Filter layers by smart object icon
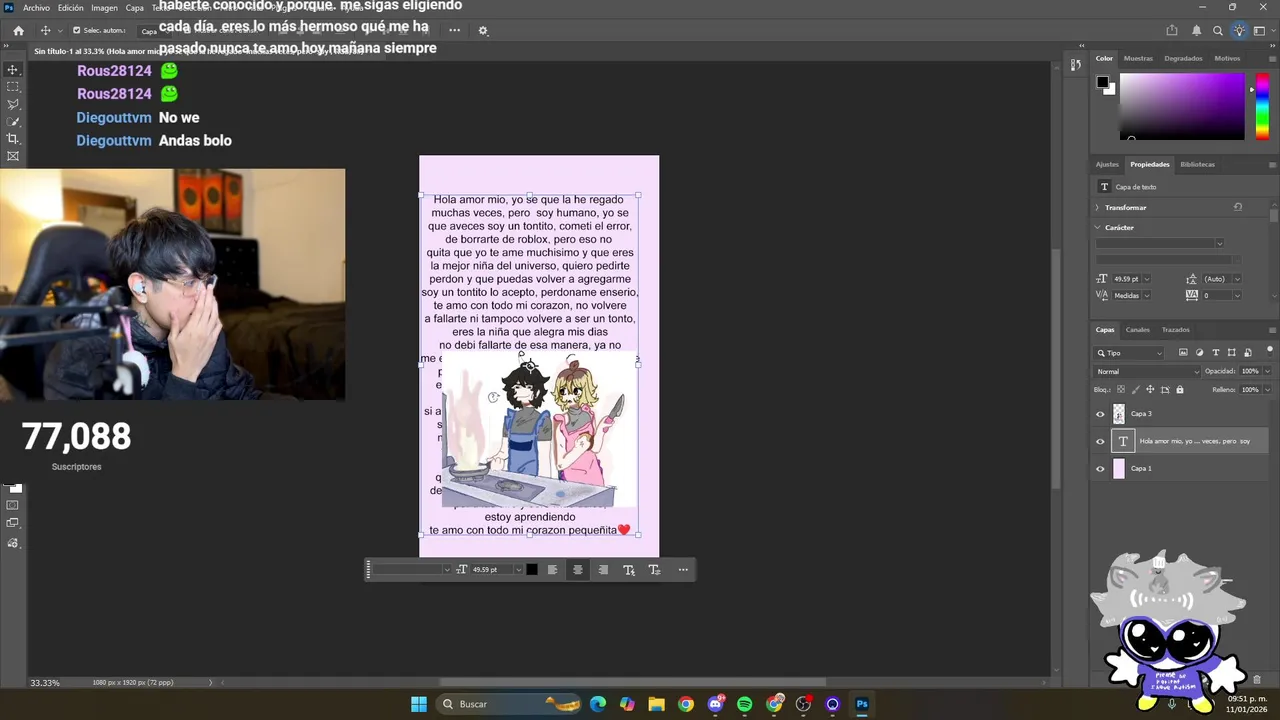 click(1247, 353)
